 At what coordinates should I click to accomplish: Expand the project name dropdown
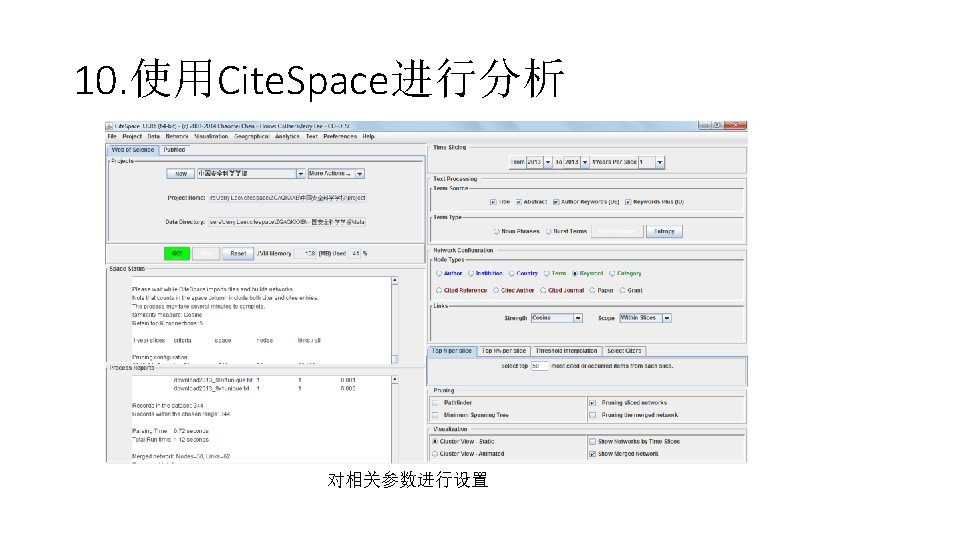point(301,174)
